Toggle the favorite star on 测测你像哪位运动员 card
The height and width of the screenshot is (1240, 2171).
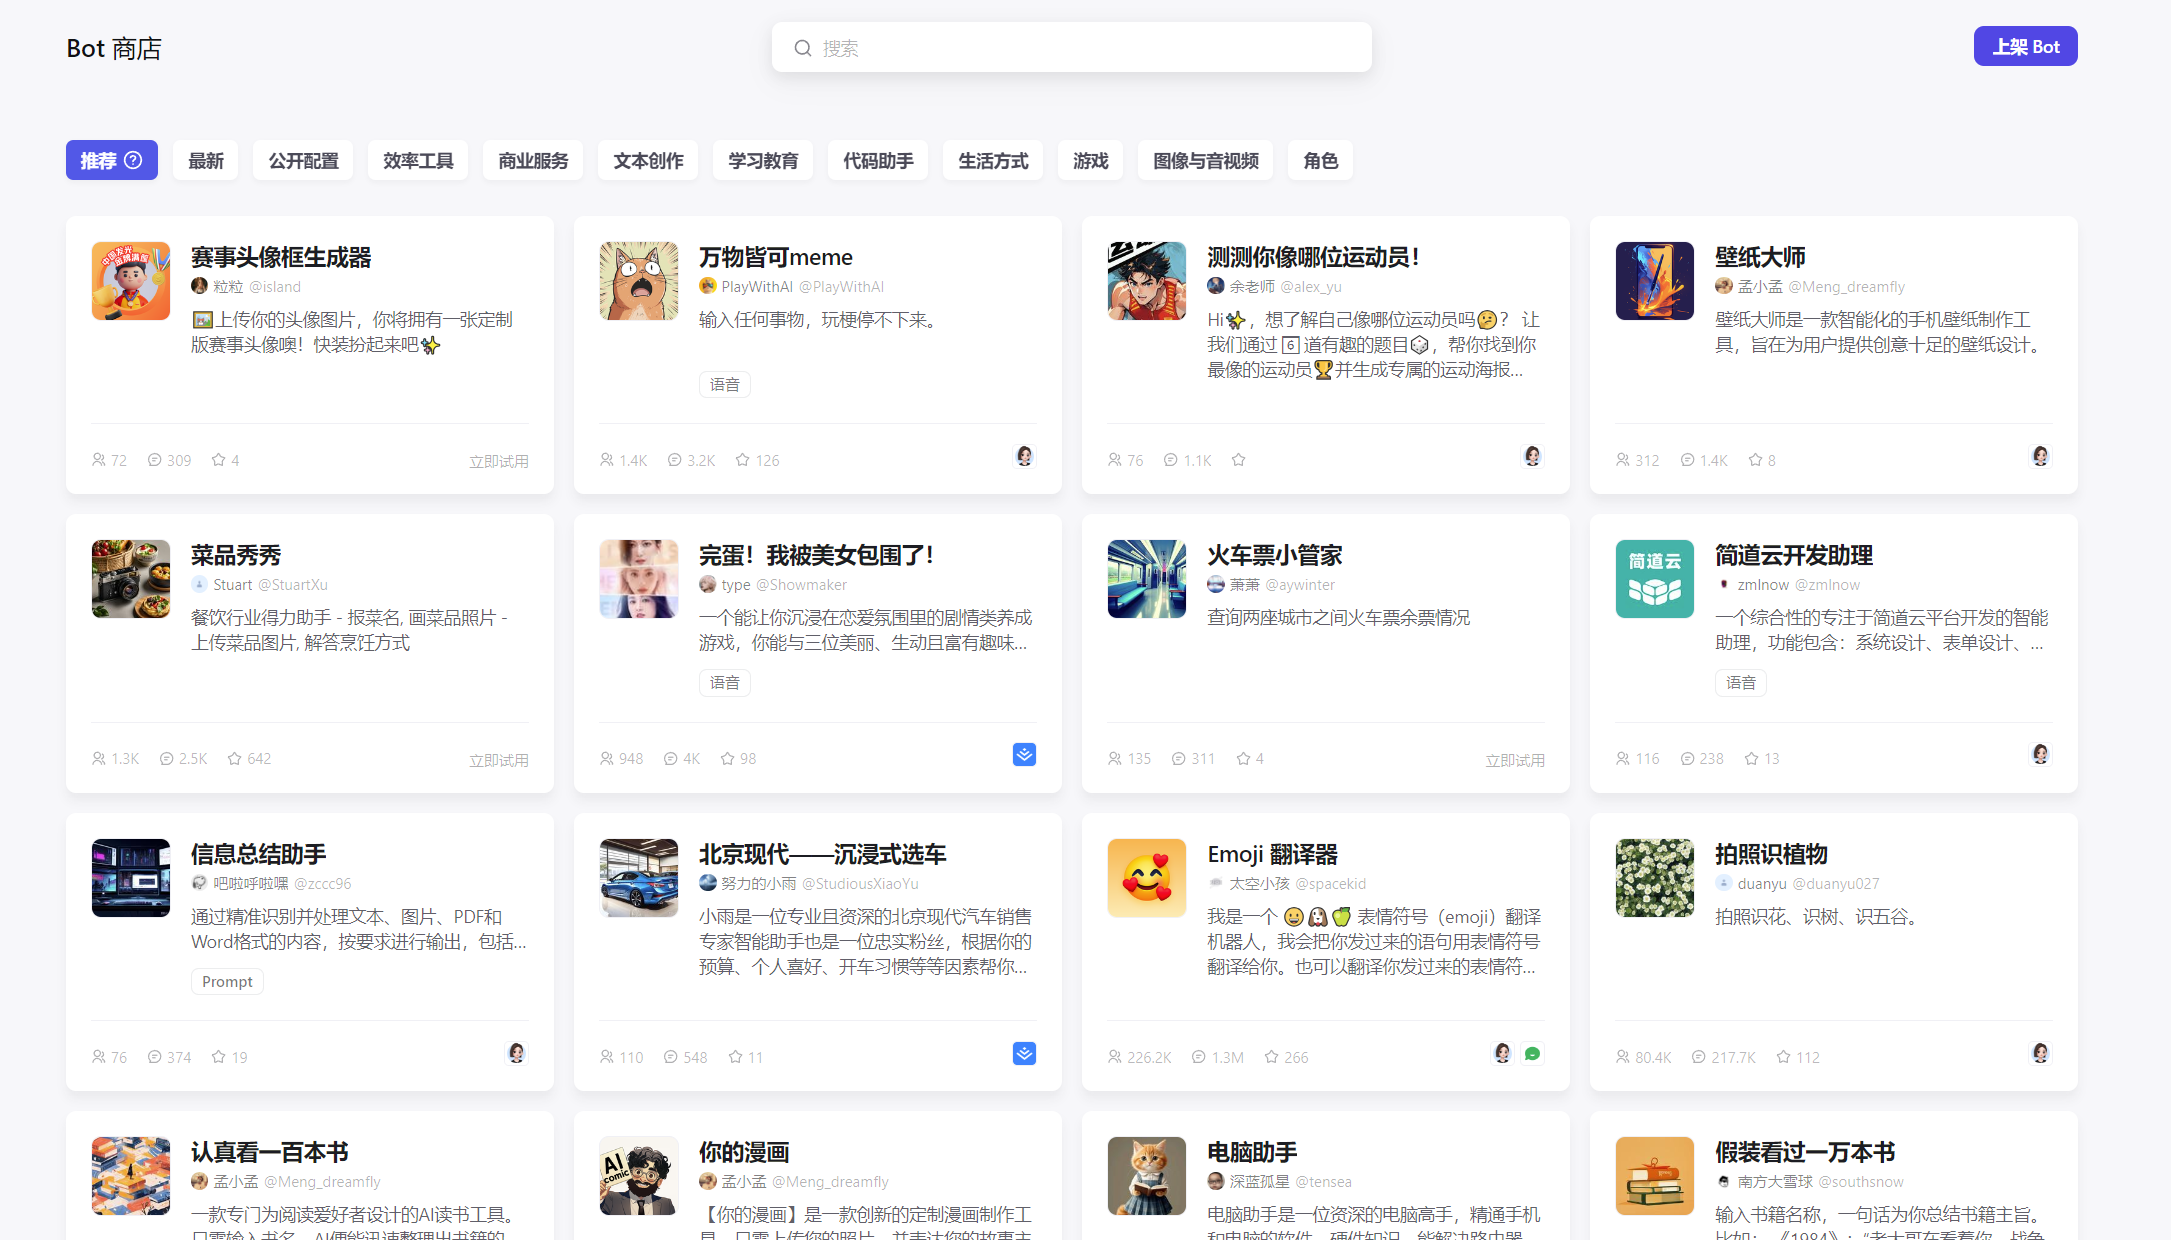(x=1238, y=459)
